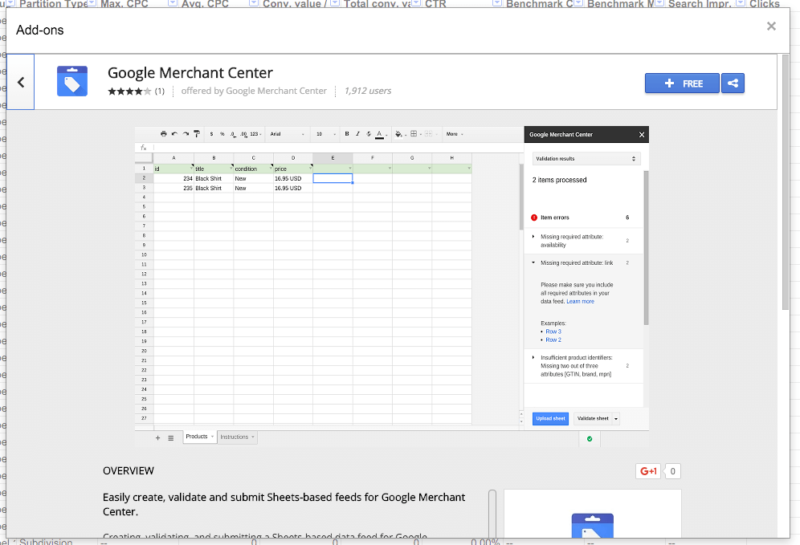
Task: Select the Instructions sheet tab in preview
Action: click(x=237, y=437)
